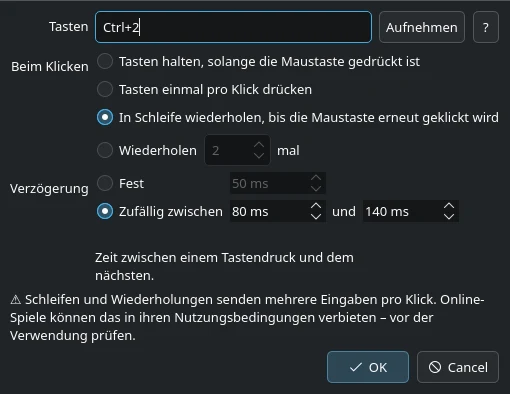Decrease the 80 ms minimum delay

click(x=316, y=217)
